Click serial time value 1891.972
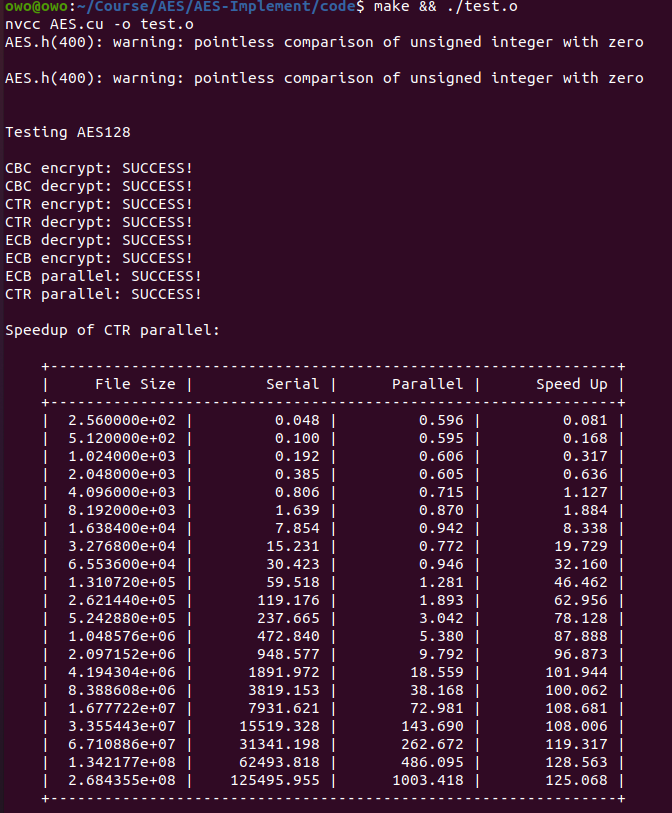Screen dimensions: 672x813 [284, 672]
